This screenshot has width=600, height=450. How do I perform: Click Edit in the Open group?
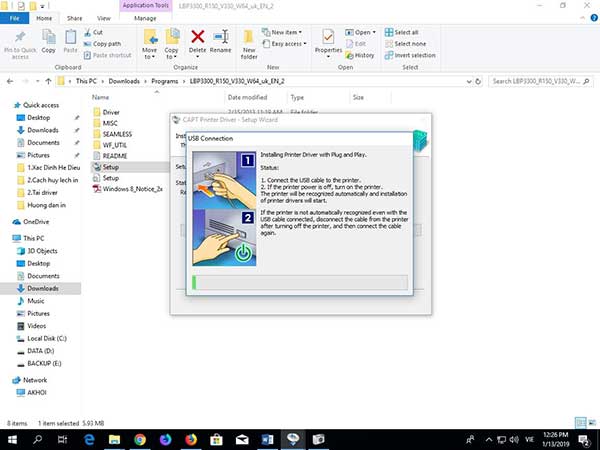pyautogui.click(x=356, y=44)
